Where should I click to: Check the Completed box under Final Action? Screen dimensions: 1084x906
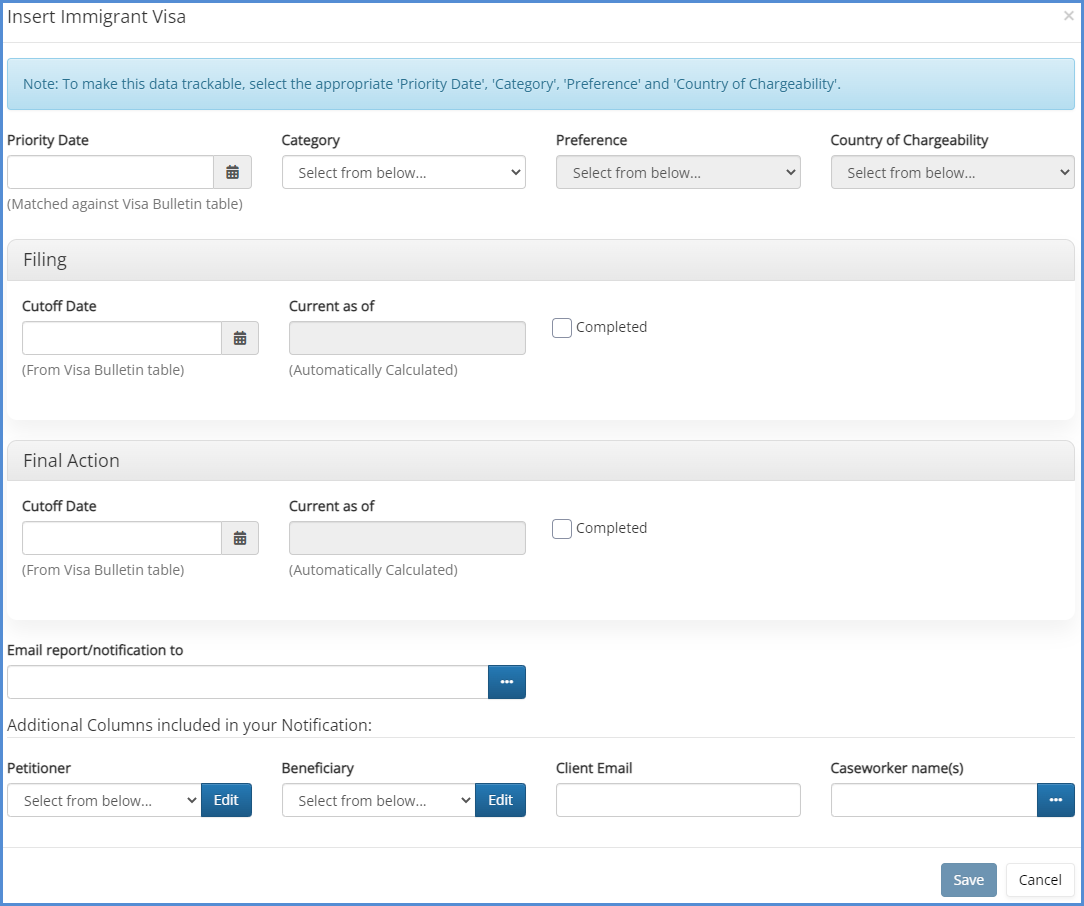[562, 529]
